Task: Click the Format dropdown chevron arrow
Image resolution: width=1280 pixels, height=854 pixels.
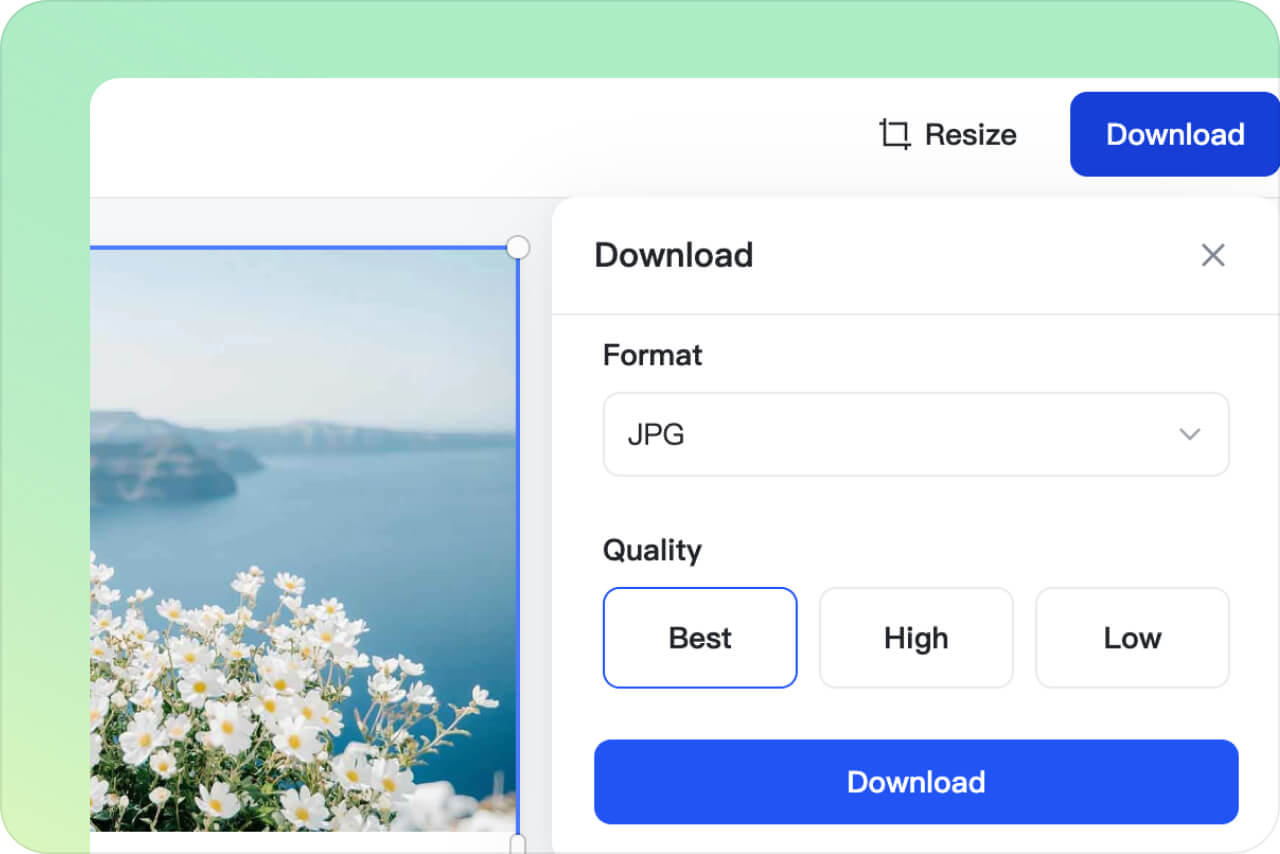Action: 1189,434
